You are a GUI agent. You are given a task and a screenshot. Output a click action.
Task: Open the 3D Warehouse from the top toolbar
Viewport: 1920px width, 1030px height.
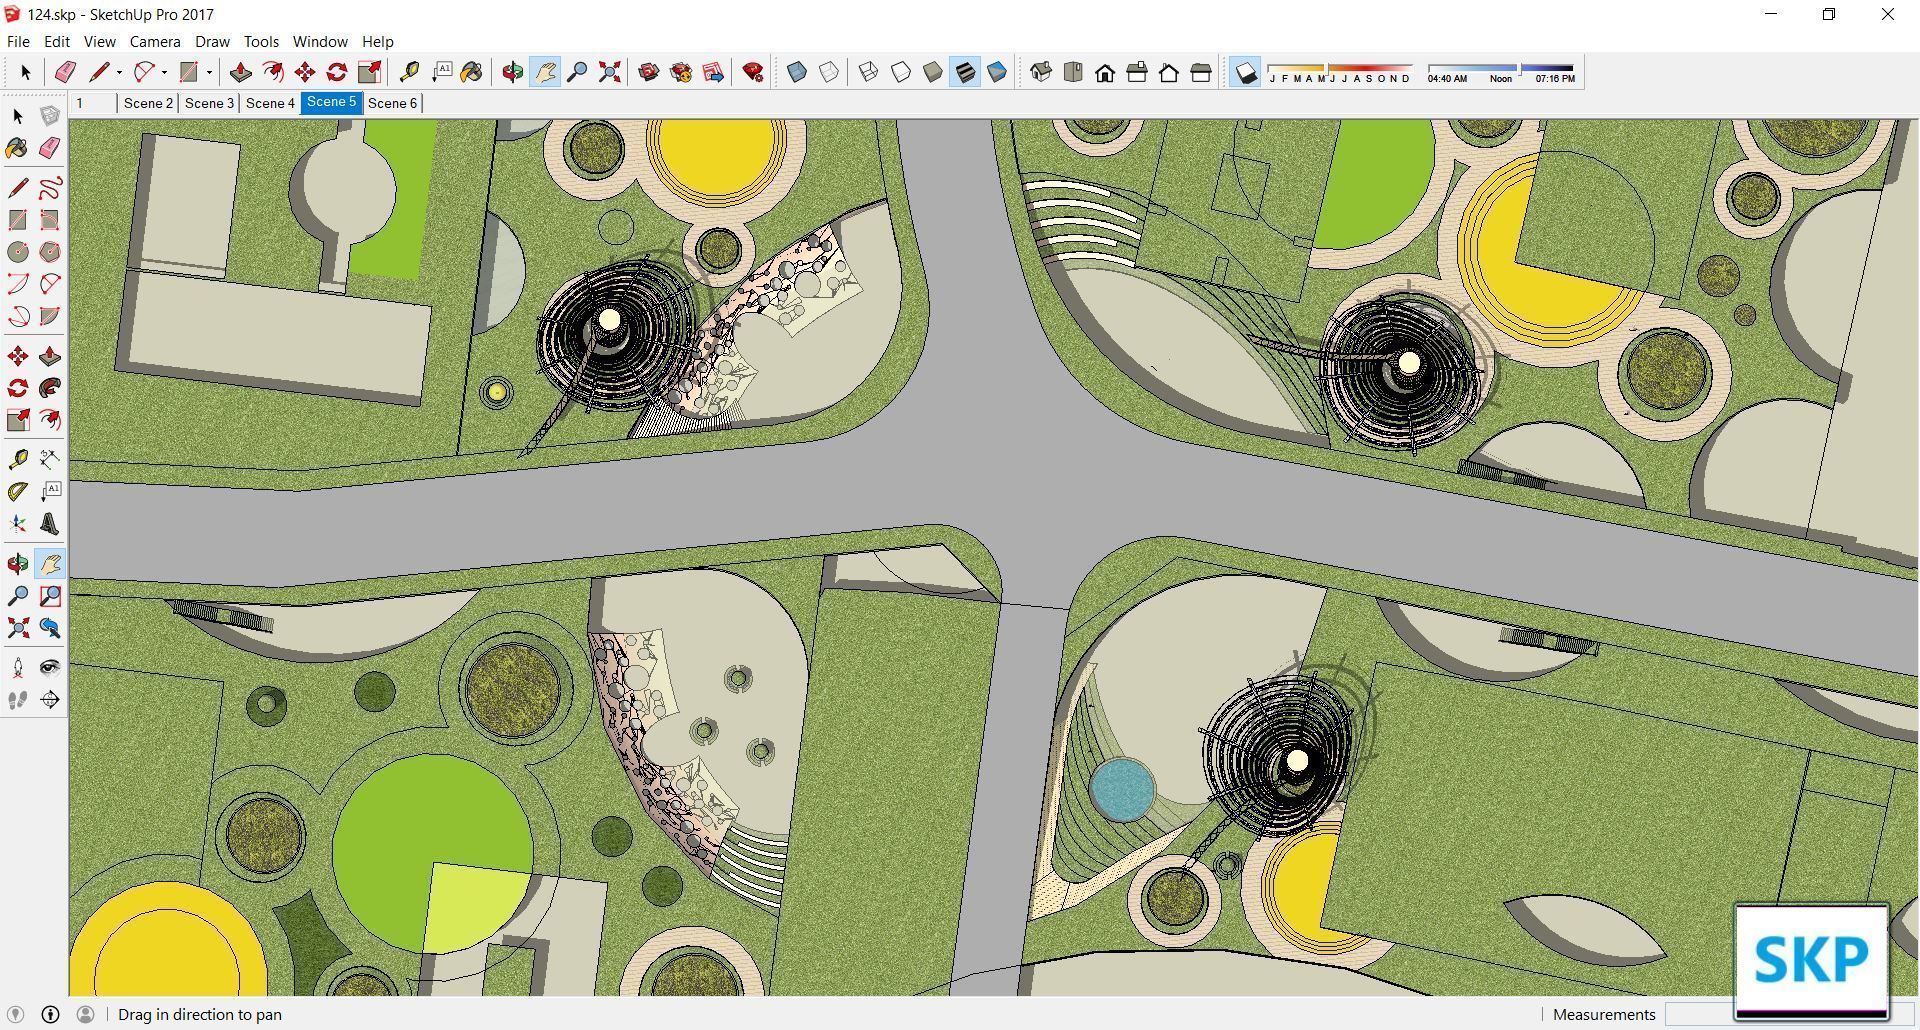pyautogui.click(x=649, y=72)
